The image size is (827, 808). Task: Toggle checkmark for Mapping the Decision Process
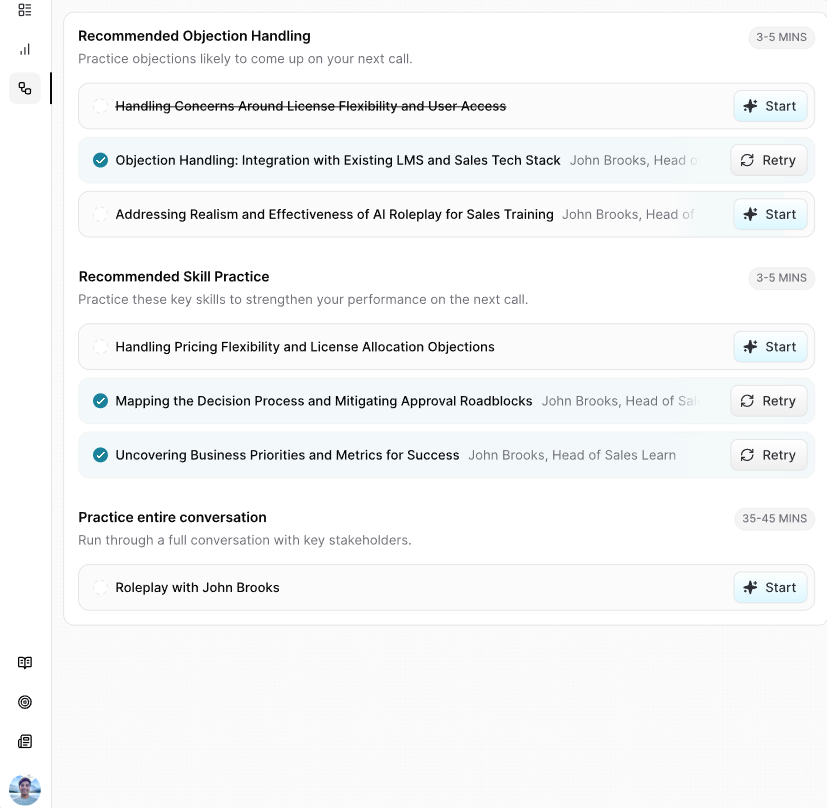point(100,401)
